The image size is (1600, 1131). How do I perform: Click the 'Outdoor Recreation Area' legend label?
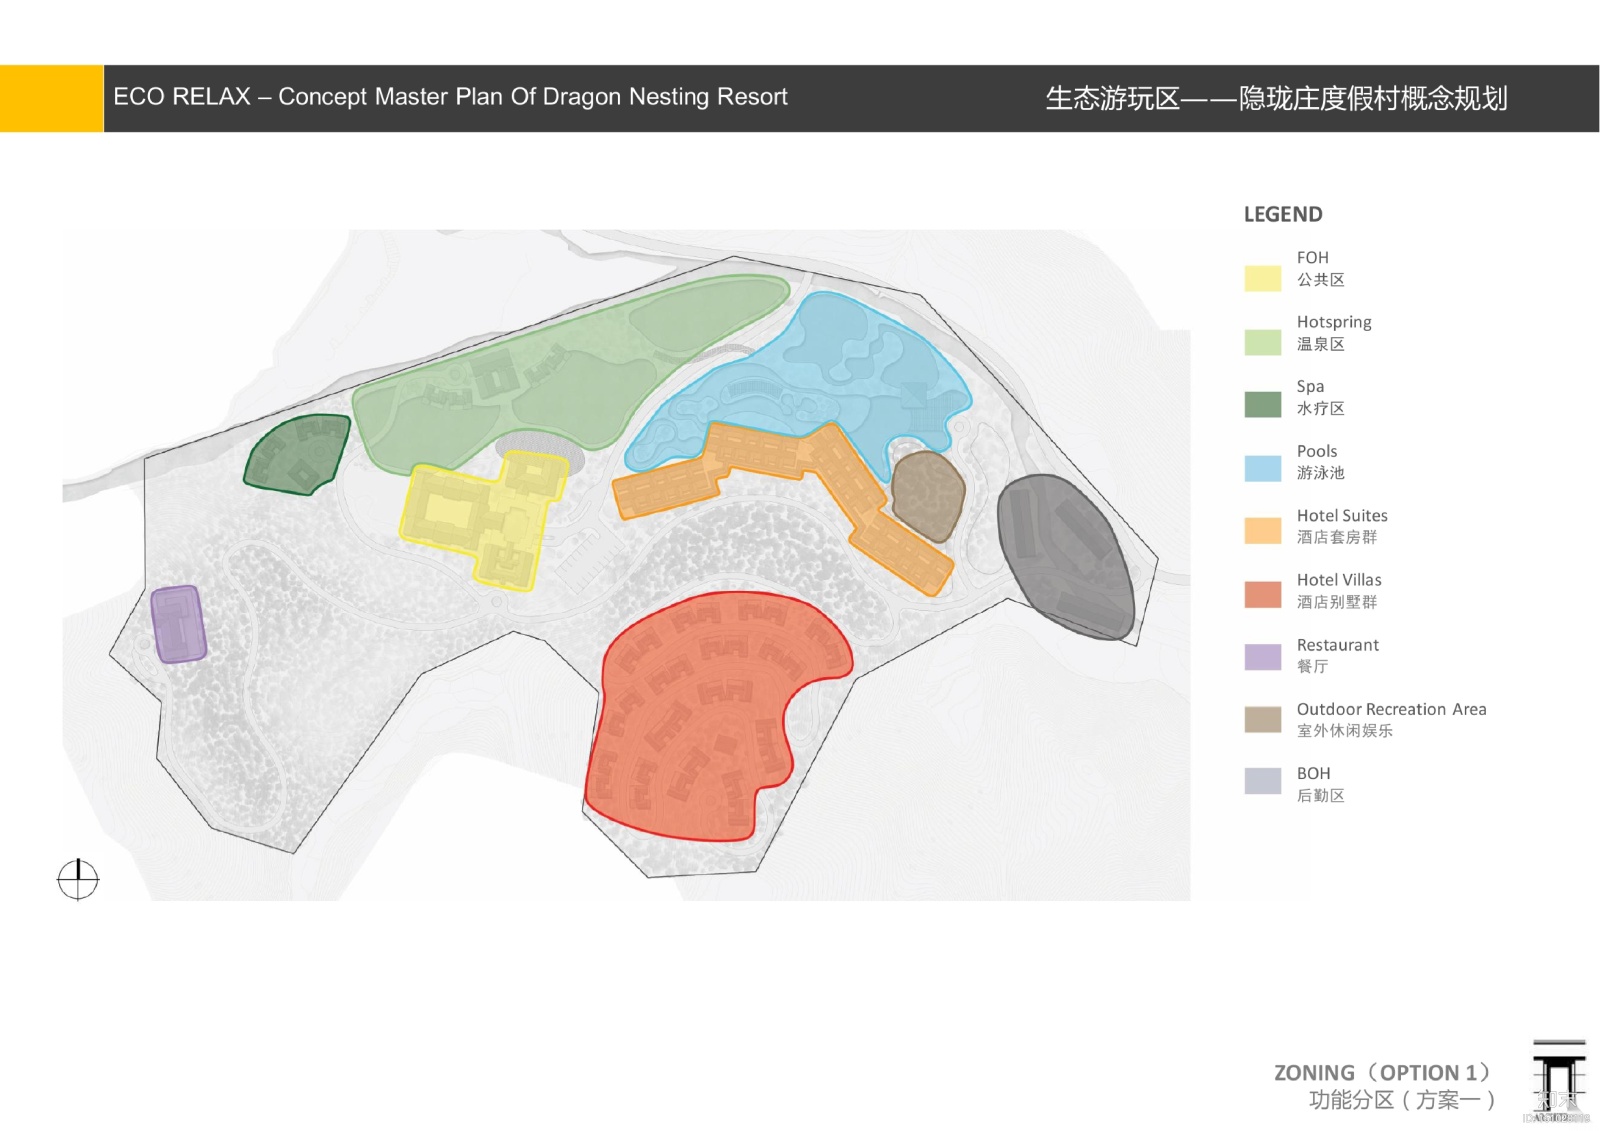coord(1392,709)
